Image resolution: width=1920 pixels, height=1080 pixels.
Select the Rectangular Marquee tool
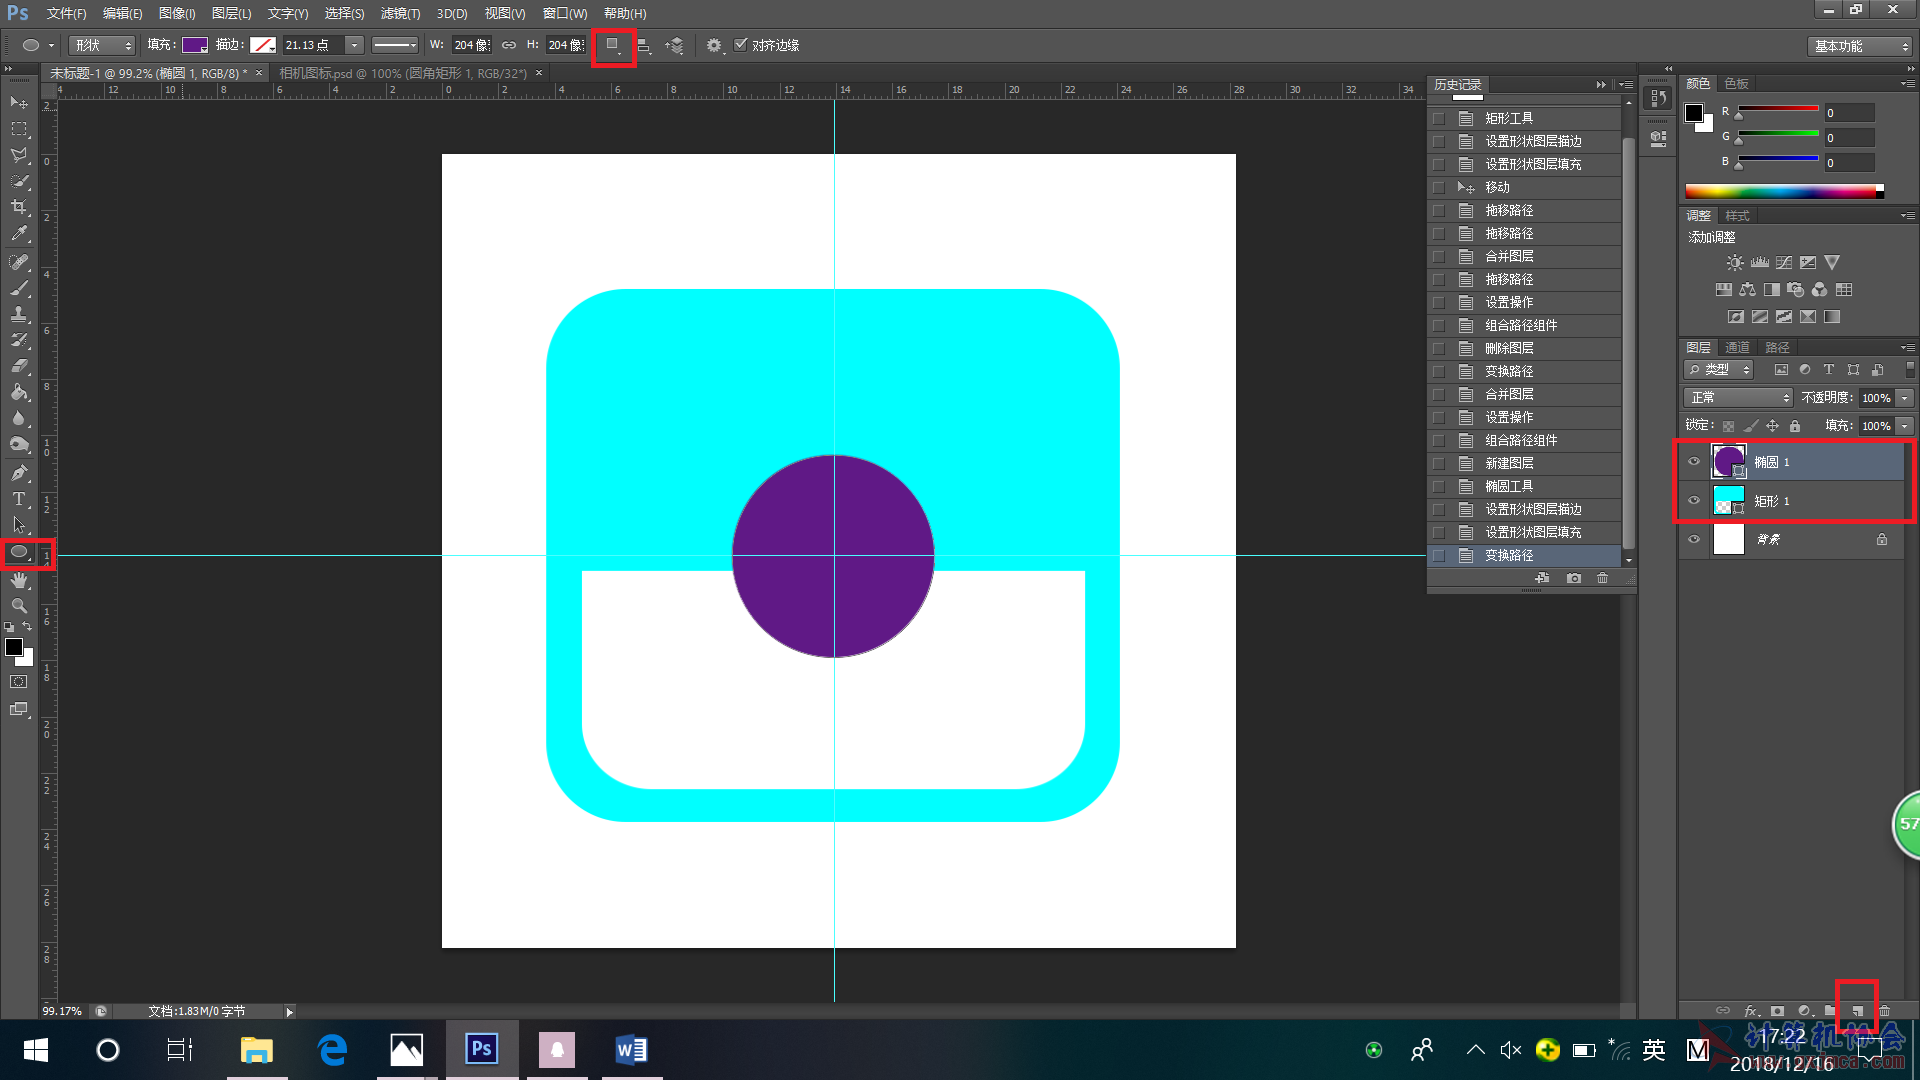pos(19,129)
